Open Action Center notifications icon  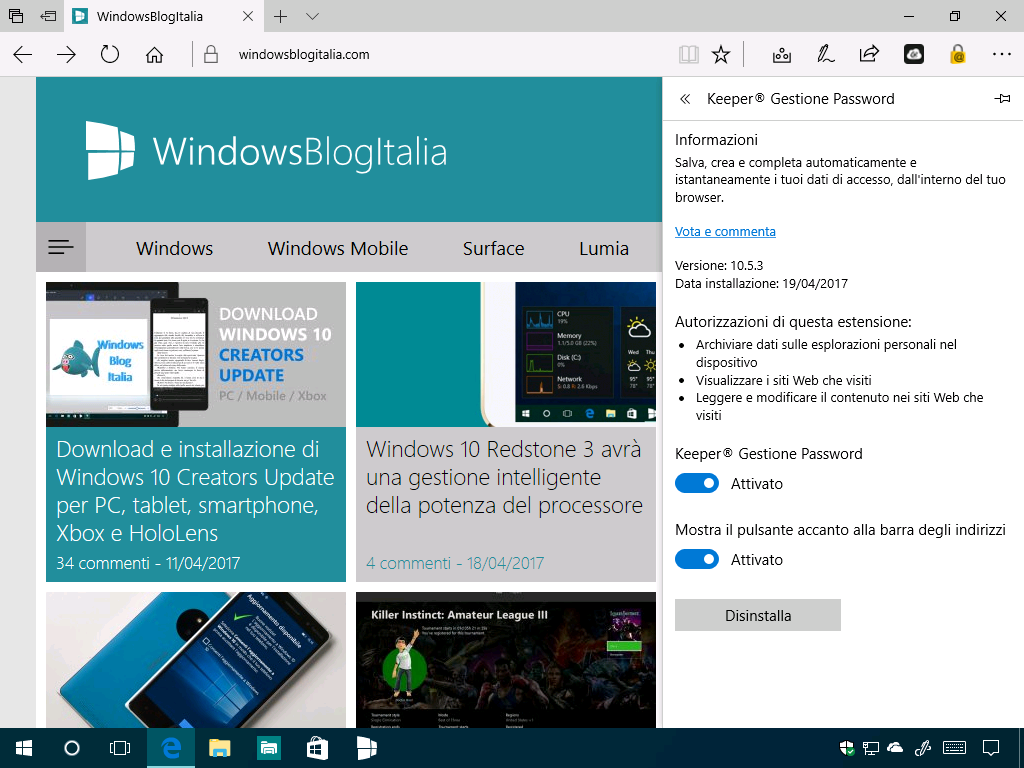tap(991, 748)
